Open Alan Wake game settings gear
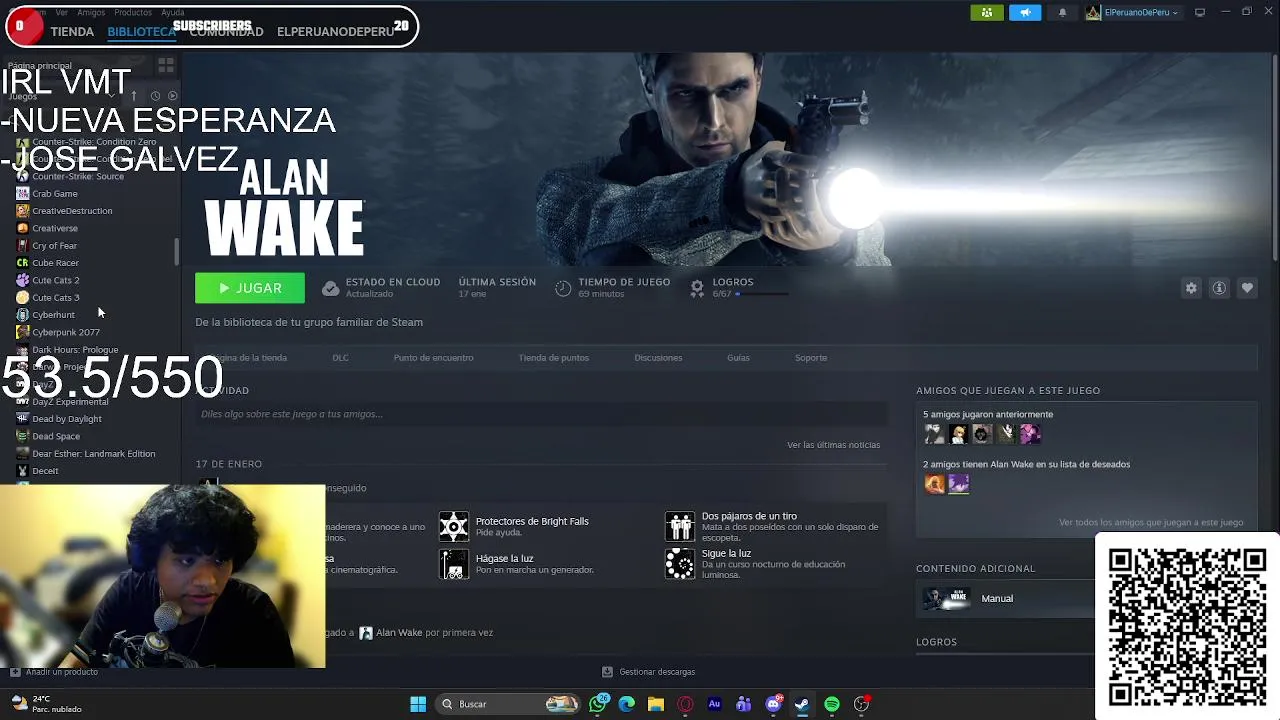The height and width of the screenshot is (720, 1280). coord(1191,288)
